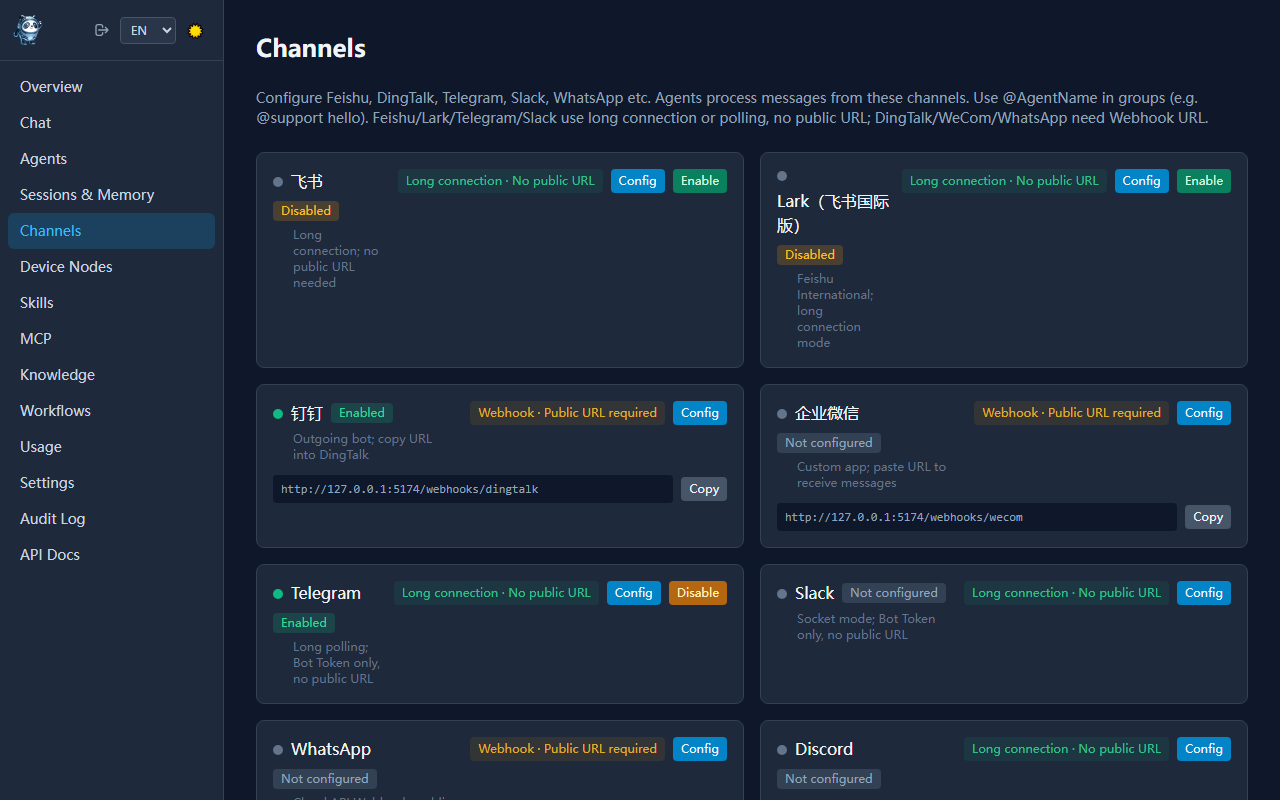Screen dimensions: 1280x800
Task: Click "Outgoing bot; copy URL into DingTalk" description
Action: click(363, 447)
